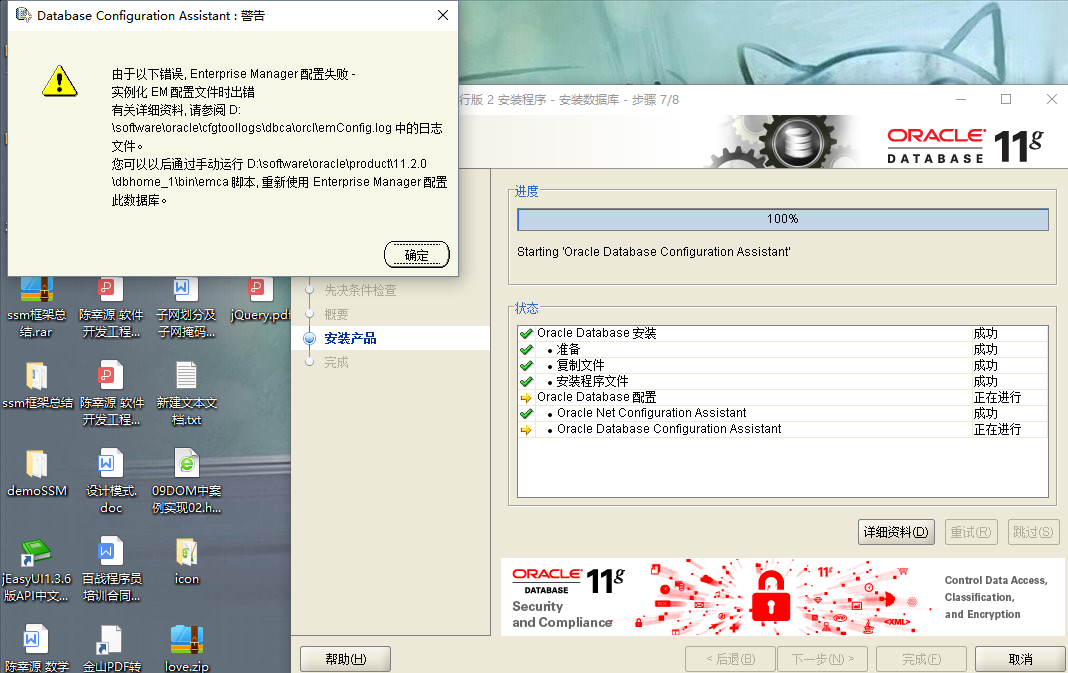Select the 概要 step in installer sidebar
The image size is (1068, 673).
pyautogui.click(x=336, y=314)
